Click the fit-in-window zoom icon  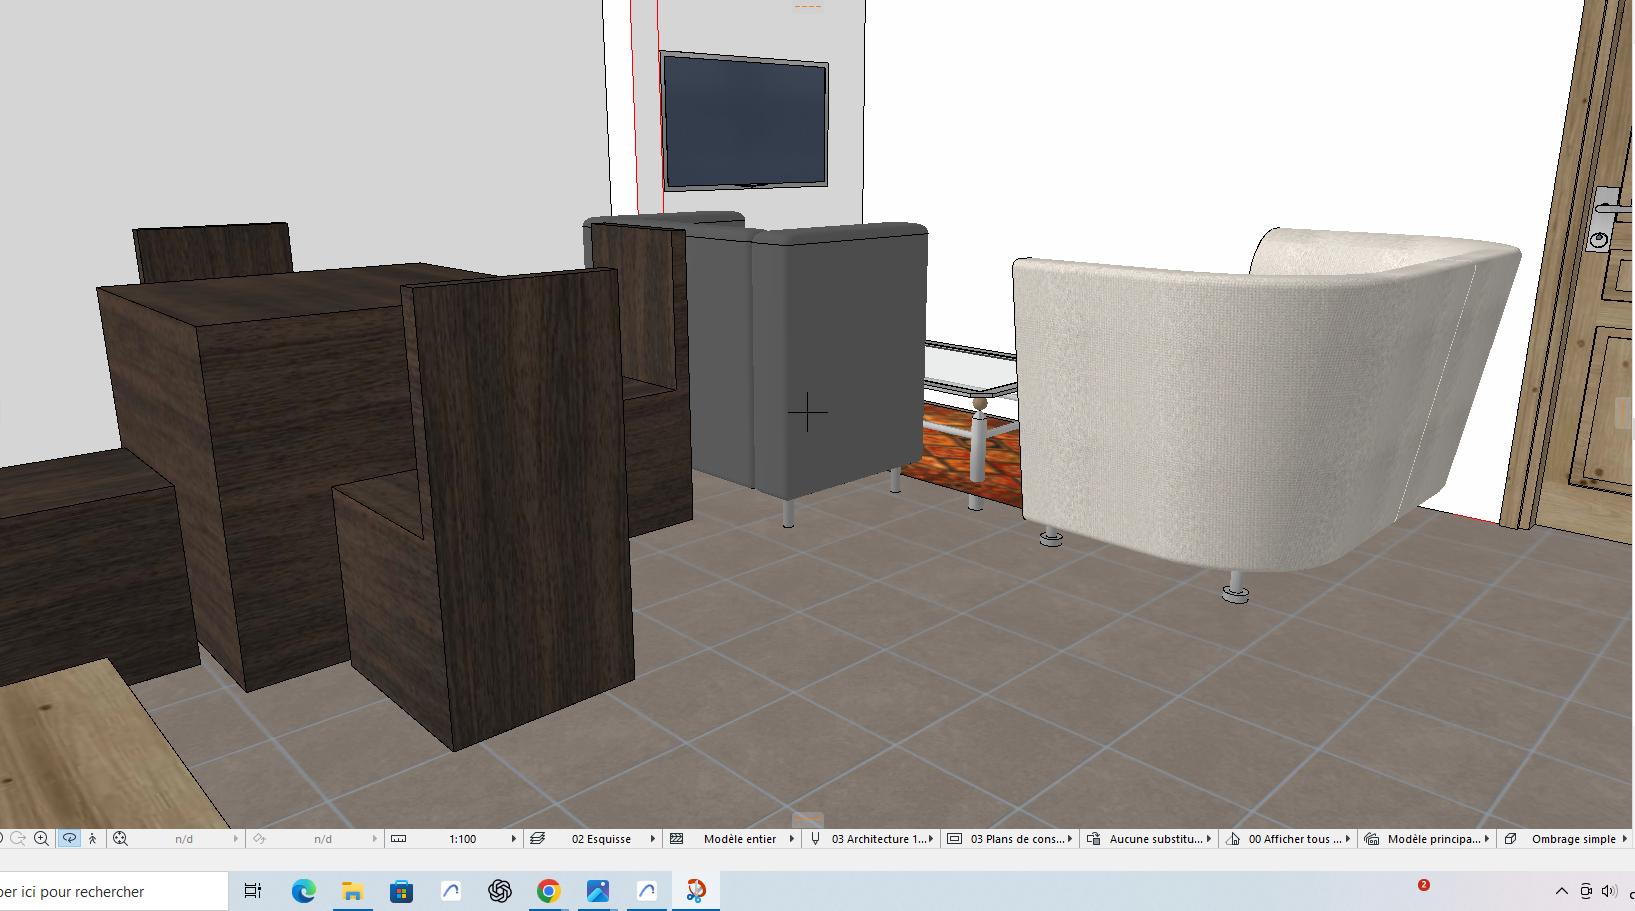click(120, 839)
